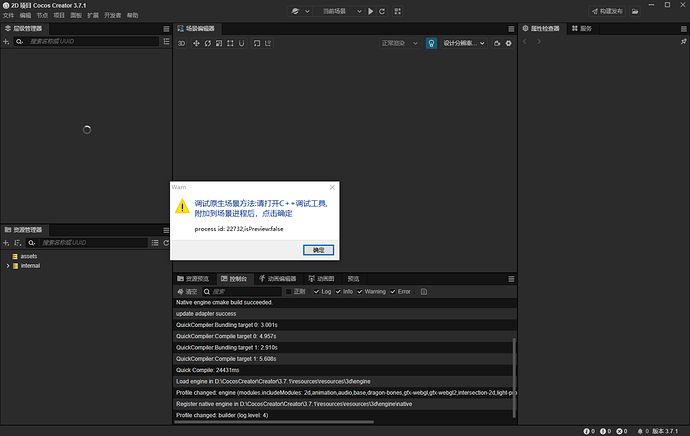Open the console log file icon
This screenshot has height=436, width=690.
pyautogui.click(x=424, y=292)
